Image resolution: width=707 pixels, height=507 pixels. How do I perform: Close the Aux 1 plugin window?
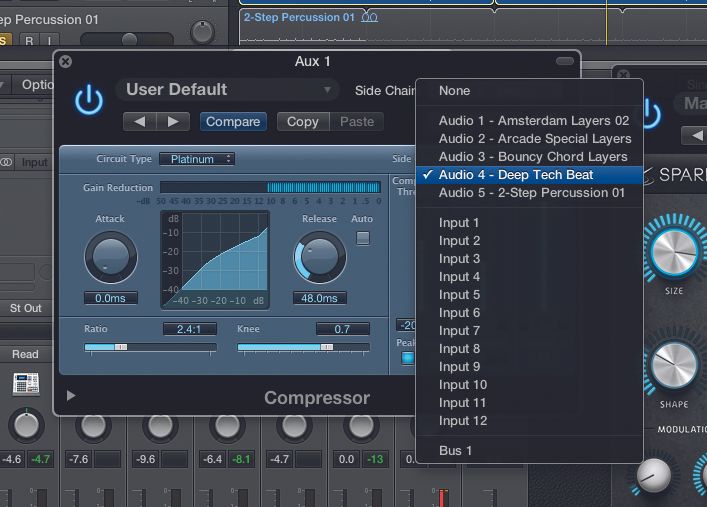pos(65,61)
